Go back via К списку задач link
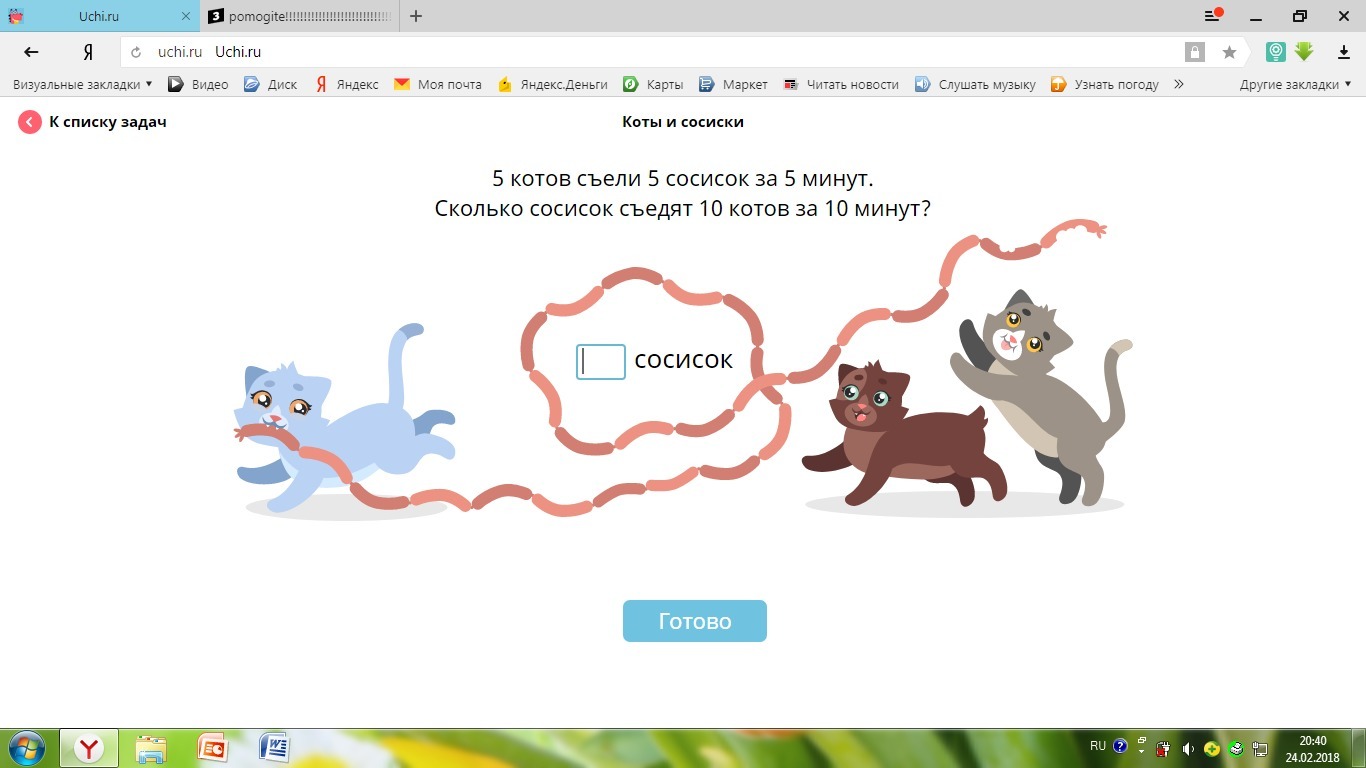This screenshot has height=768, width=1366. (x=108, y=122)
